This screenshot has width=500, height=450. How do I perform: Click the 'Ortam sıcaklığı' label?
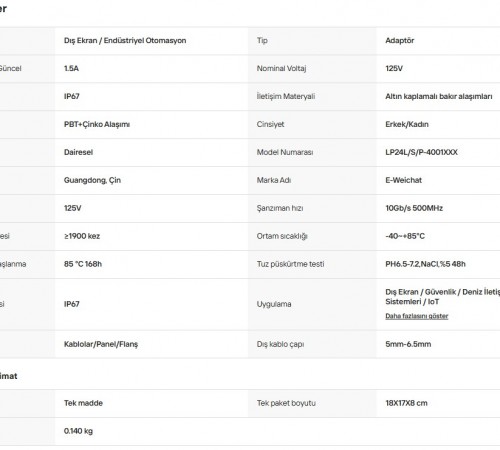(x=282, y=236)
